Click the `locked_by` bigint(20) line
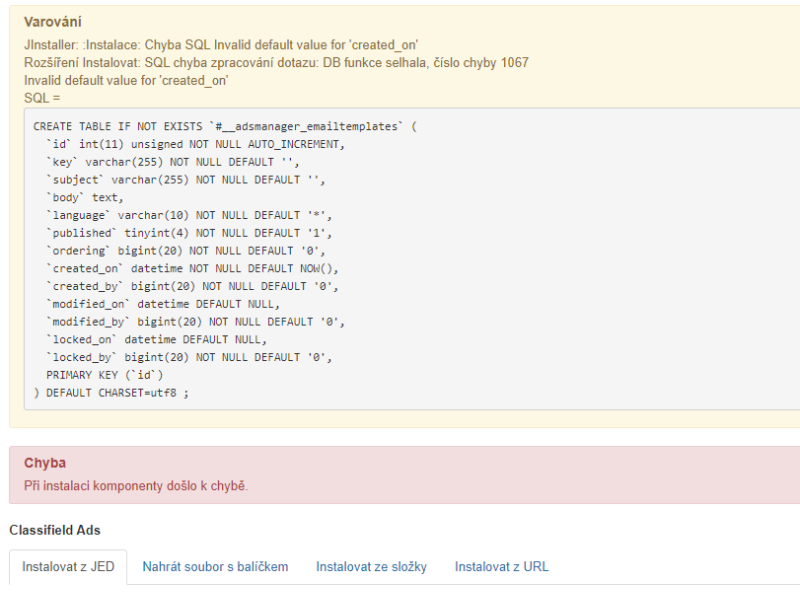 tap(189, 357)
